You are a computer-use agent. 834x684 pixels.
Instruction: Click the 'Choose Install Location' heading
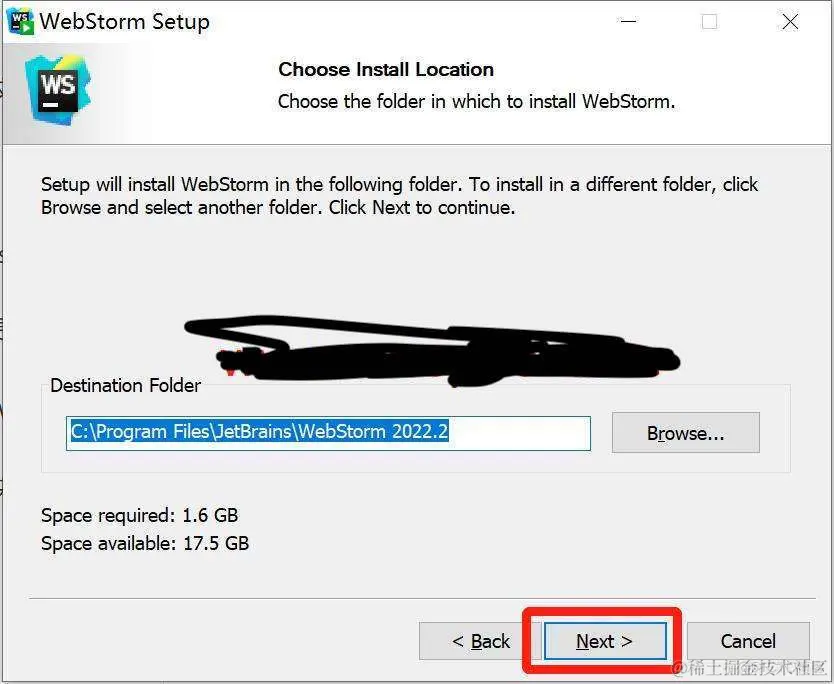[x=386, y=69]
